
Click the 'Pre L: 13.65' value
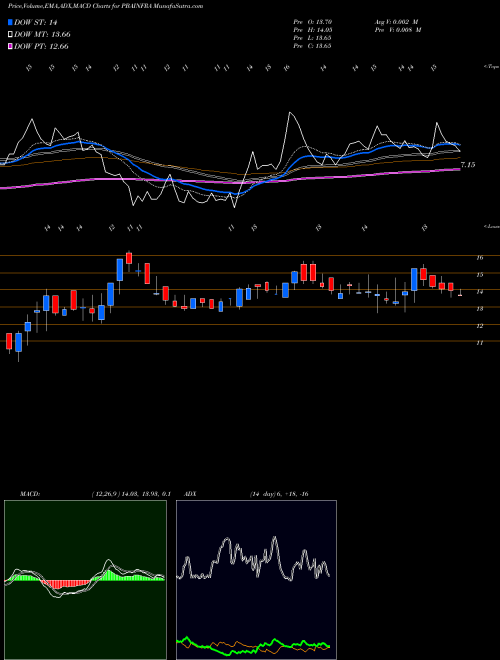tap(313, 38)
